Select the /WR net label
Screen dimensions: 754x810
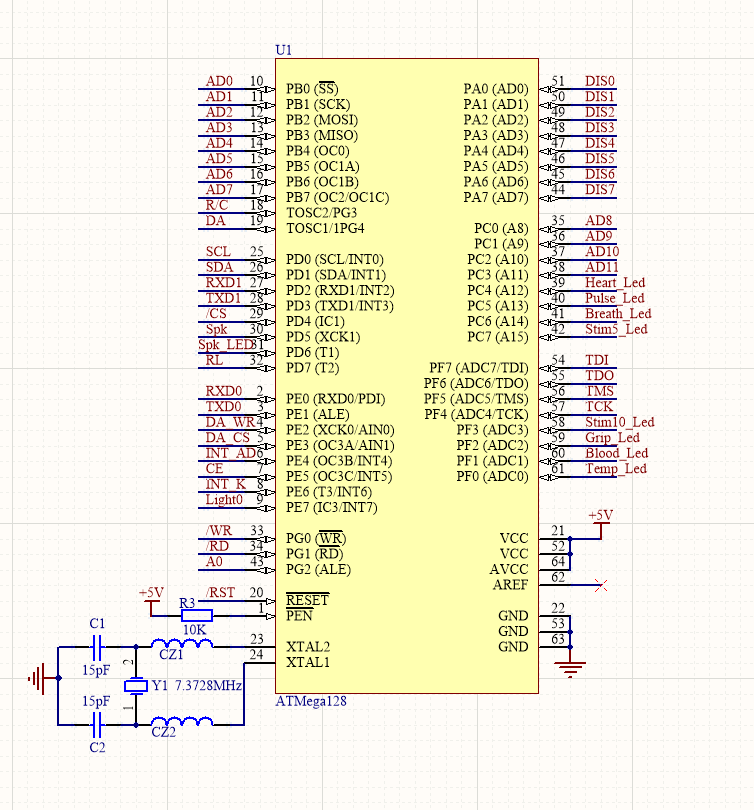pyautogui.click(x=219, y=531)
